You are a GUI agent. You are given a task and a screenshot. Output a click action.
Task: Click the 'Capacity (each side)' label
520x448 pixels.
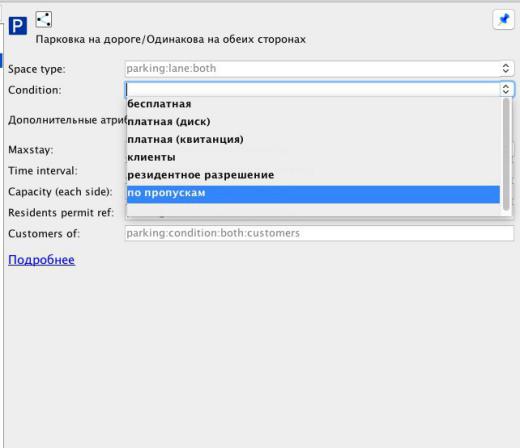click(60, 192)
